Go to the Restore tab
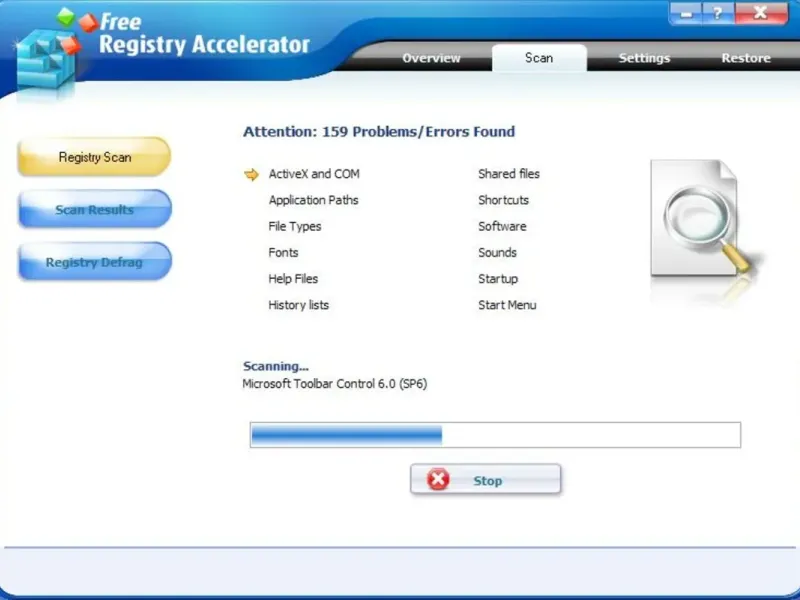The height and width of the screenshot is (600, 800). point(746,58)
